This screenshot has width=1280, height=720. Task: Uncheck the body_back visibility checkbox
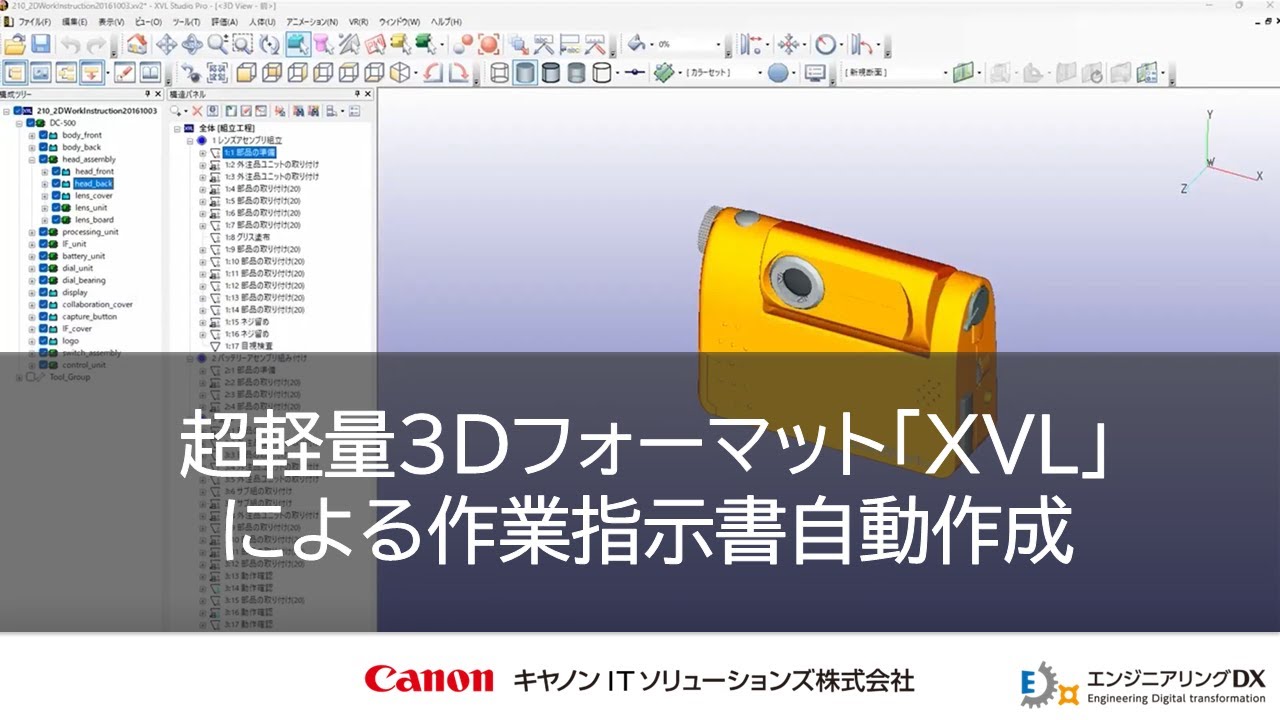(43, 147)
